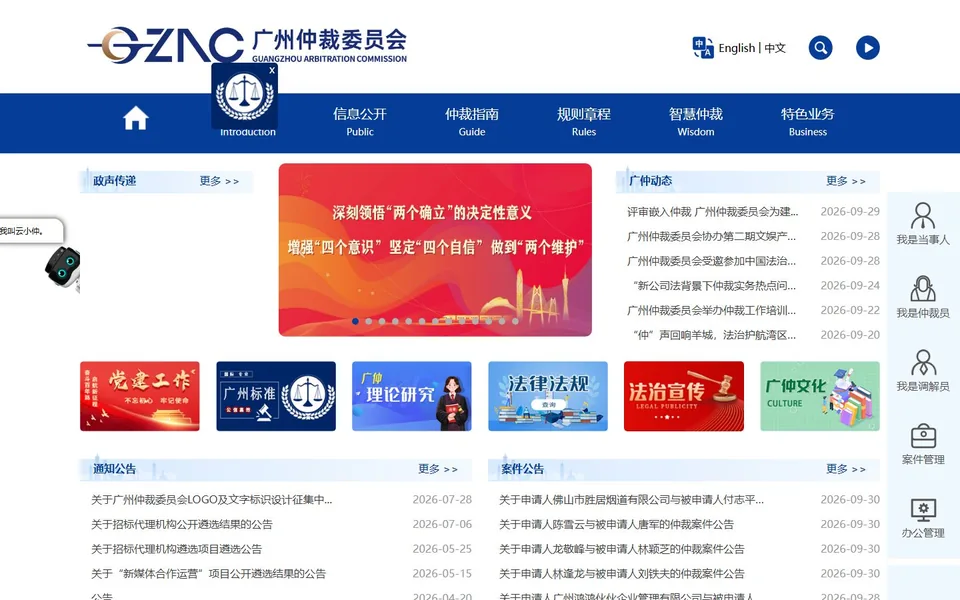The width and height of the screenshot is (960, 600).
Task: Select the second carousel dot
Action: [x=369, y=321]
